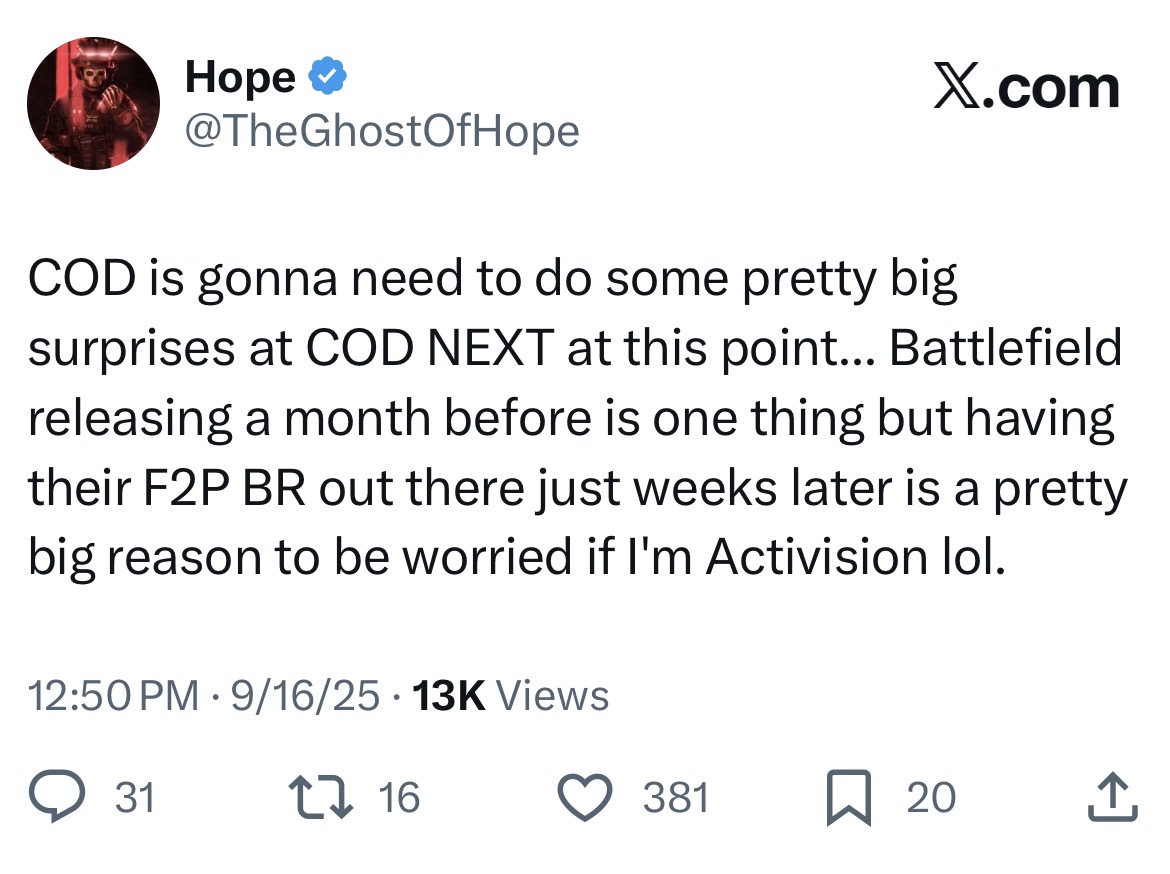Click the 12:50 PM timestamp
This screenshot has width=1170, height=874.
[x=113, y=696]
